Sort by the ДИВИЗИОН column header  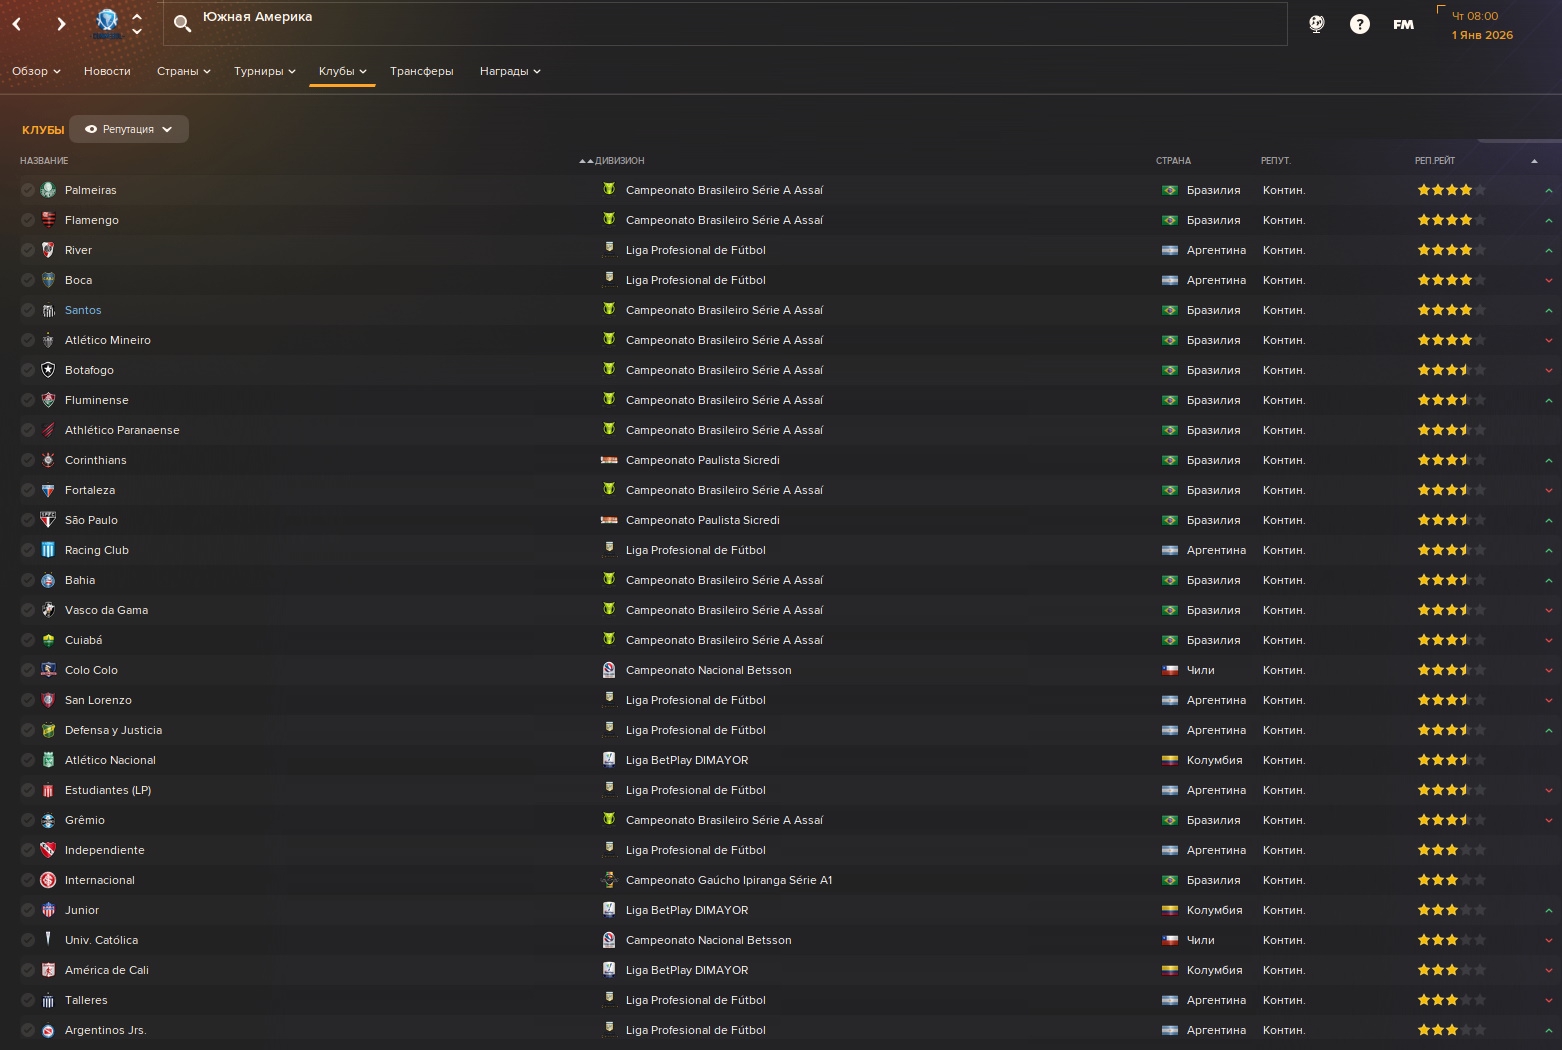[619, 161]
